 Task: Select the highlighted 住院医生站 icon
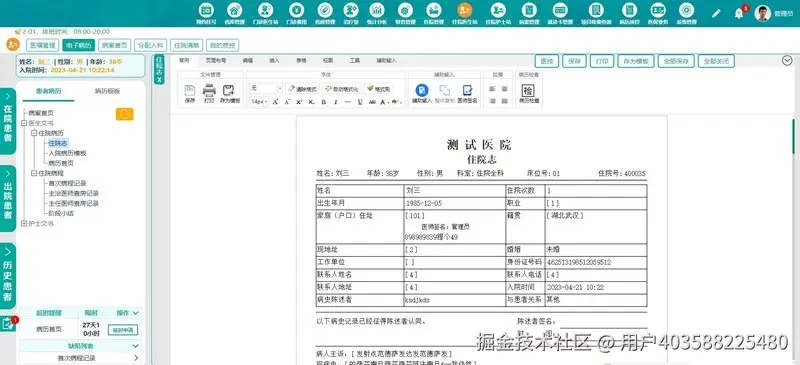[464, 10]
